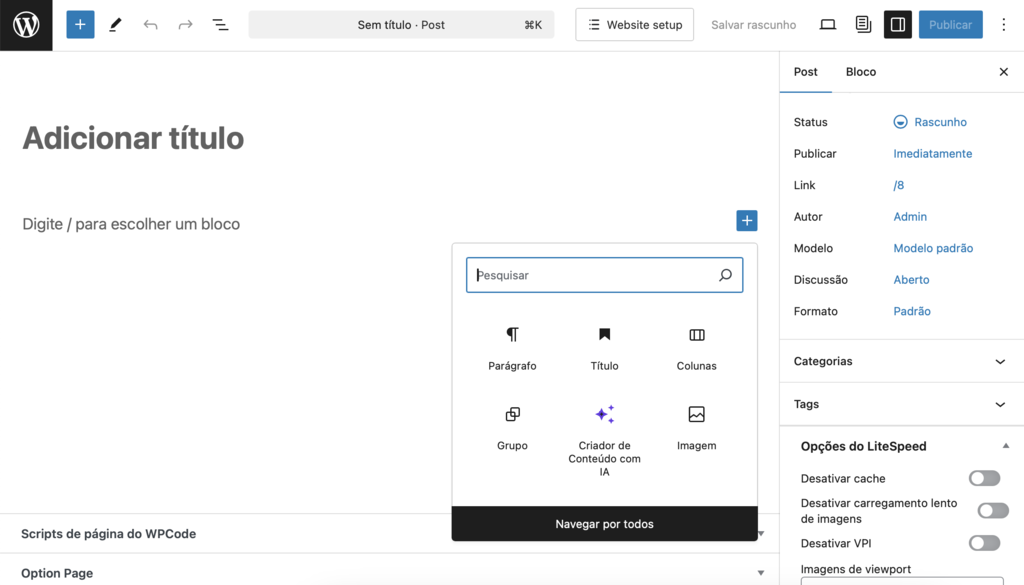Click the WordPress logo
This screenshot has height=585, width=1024.
coord(25,24)
